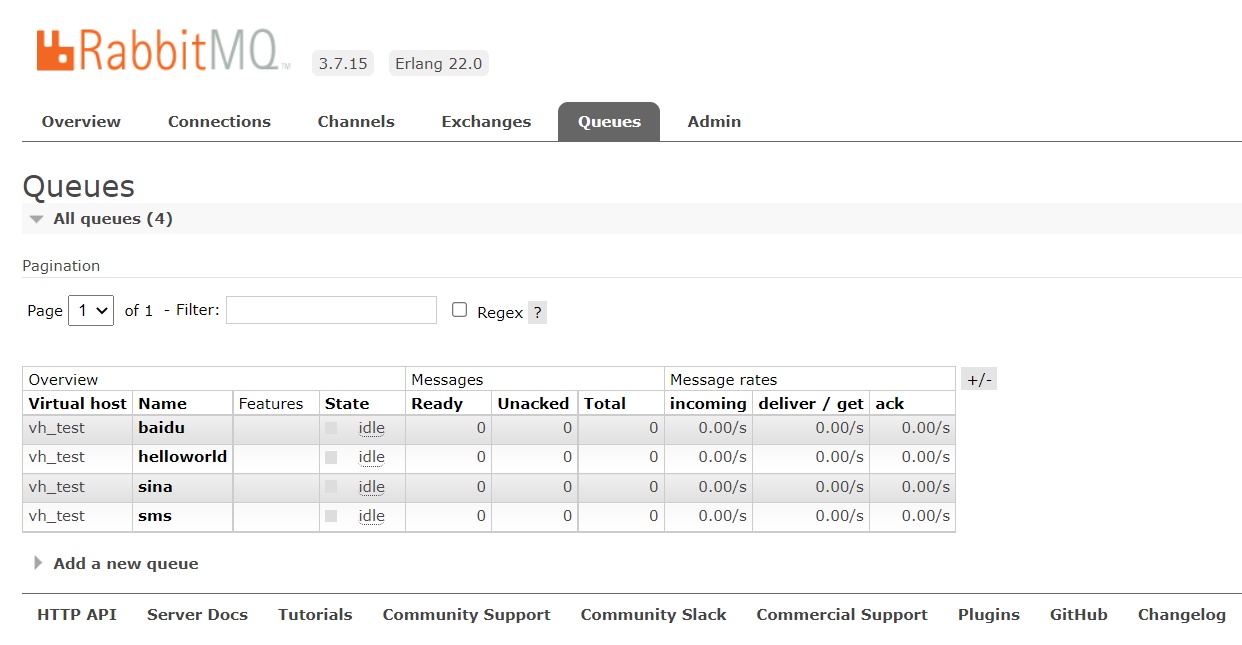
Task: Focus the Filter text field
Action: [x=332, y=310]
